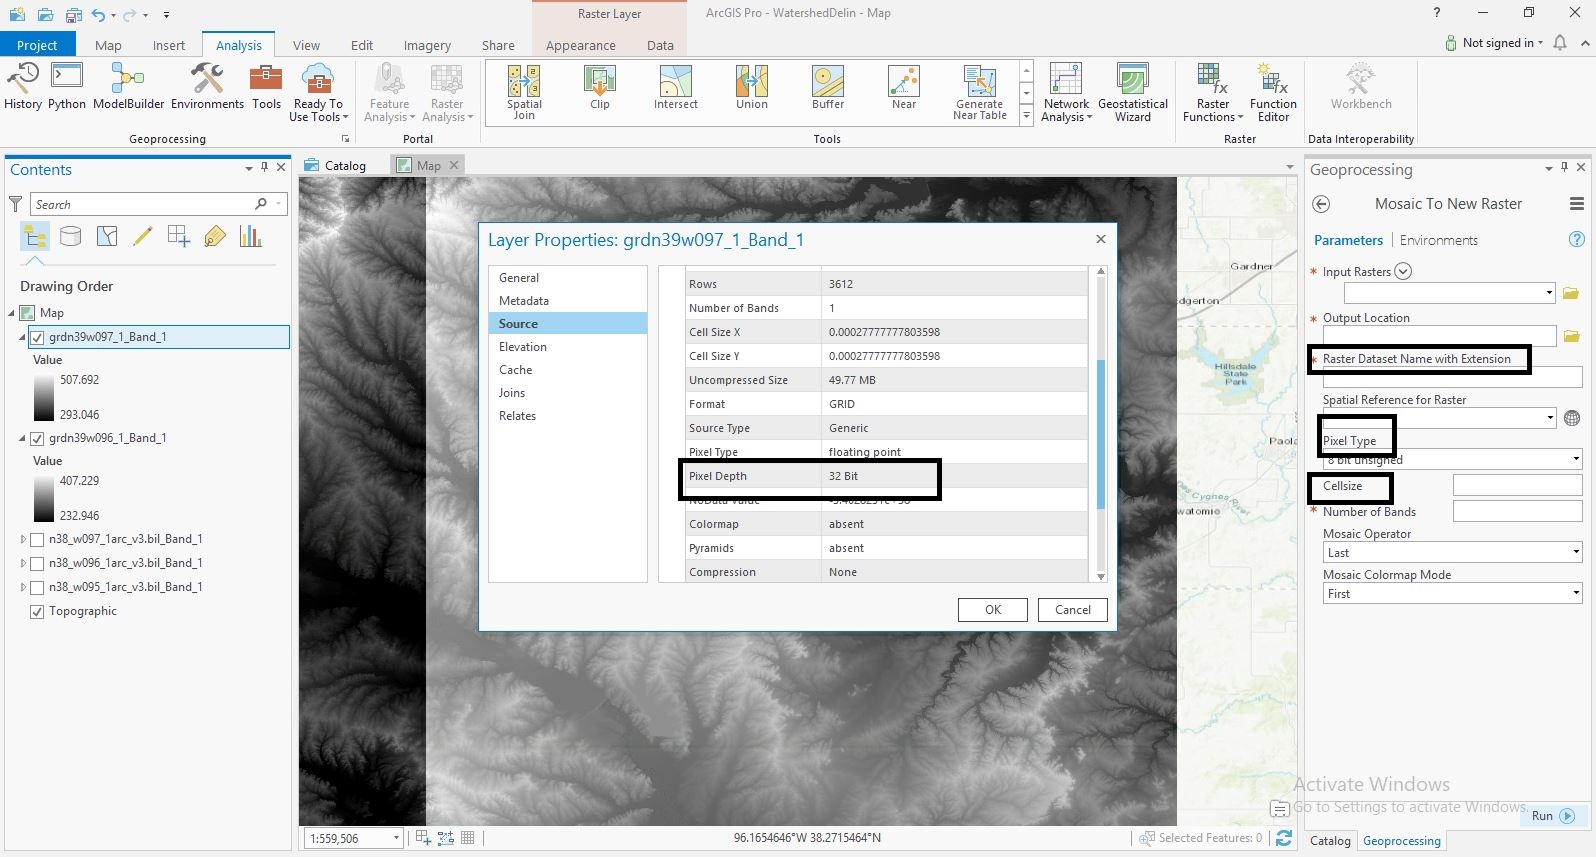Viewport: 1596px width, 857px height.
Task: Click the Generate Near Table tool
Action: click(x=980, y=92)
